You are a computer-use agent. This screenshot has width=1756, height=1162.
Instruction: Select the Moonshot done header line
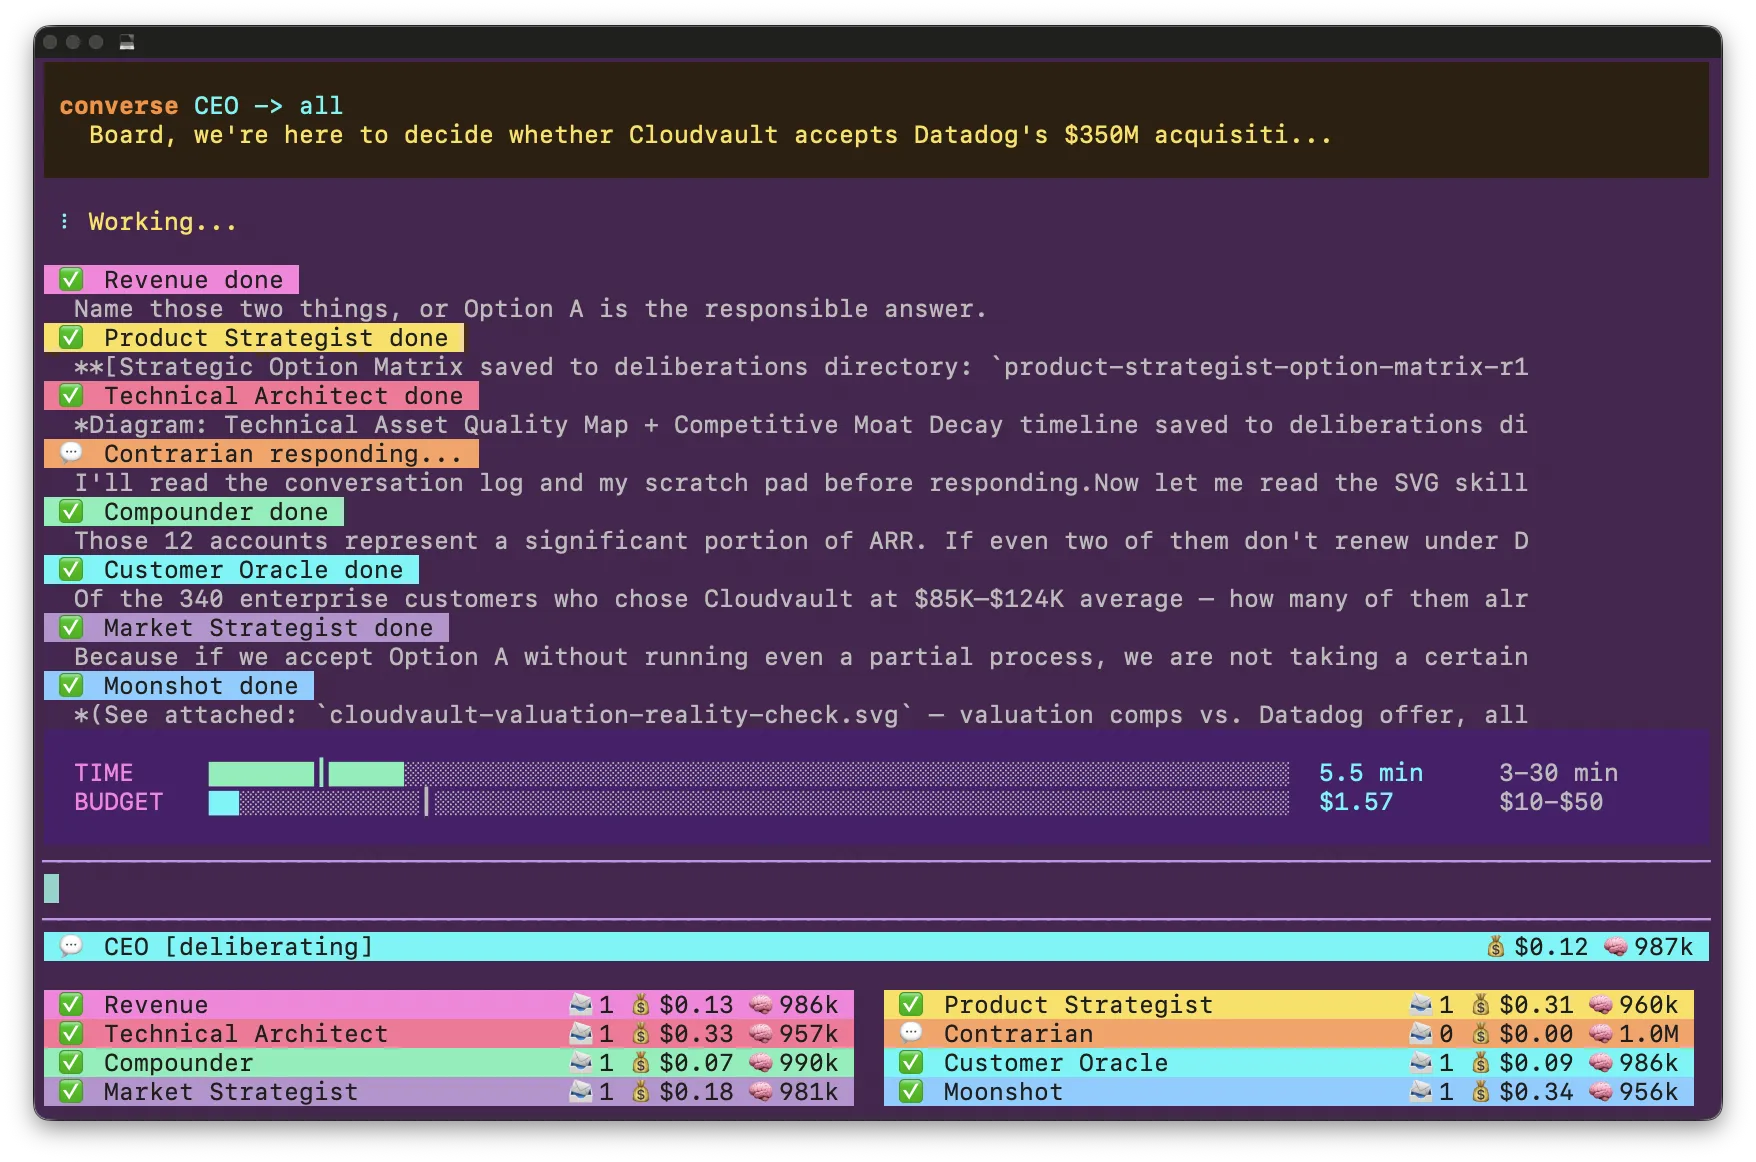point(179,685)
